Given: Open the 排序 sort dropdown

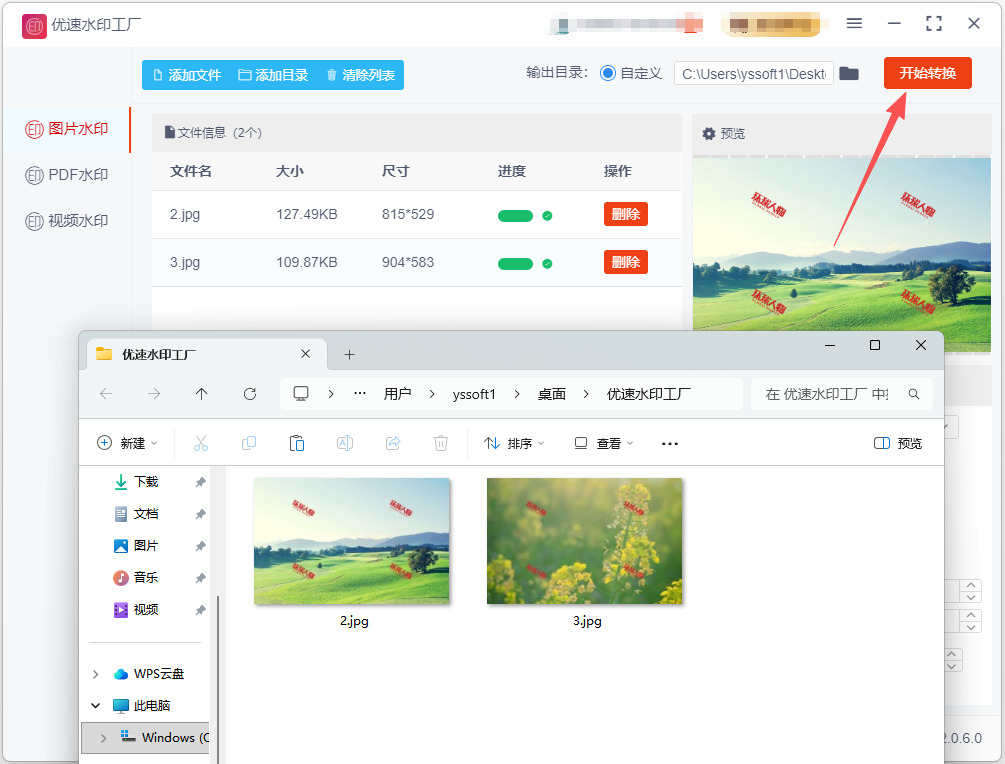Looking at the screenshot, I should (x=514, y=444).
